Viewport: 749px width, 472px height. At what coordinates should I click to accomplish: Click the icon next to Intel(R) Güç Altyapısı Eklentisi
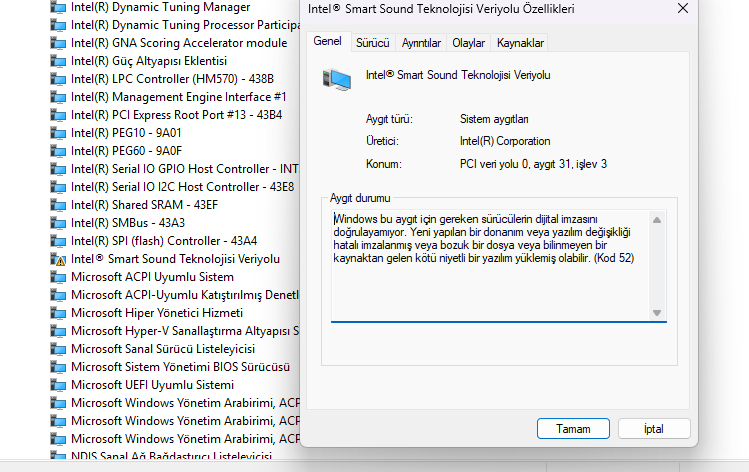tap(58, 61)
